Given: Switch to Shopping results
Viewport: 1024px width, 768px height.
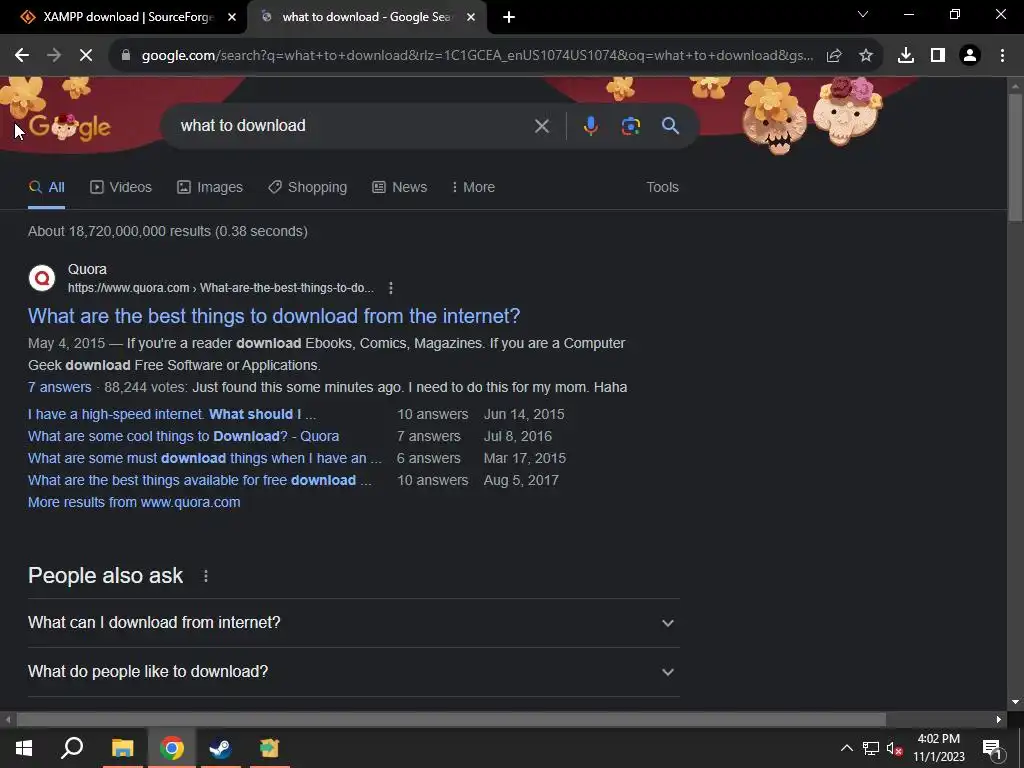Looking at the screenshot, I should 308,187.
